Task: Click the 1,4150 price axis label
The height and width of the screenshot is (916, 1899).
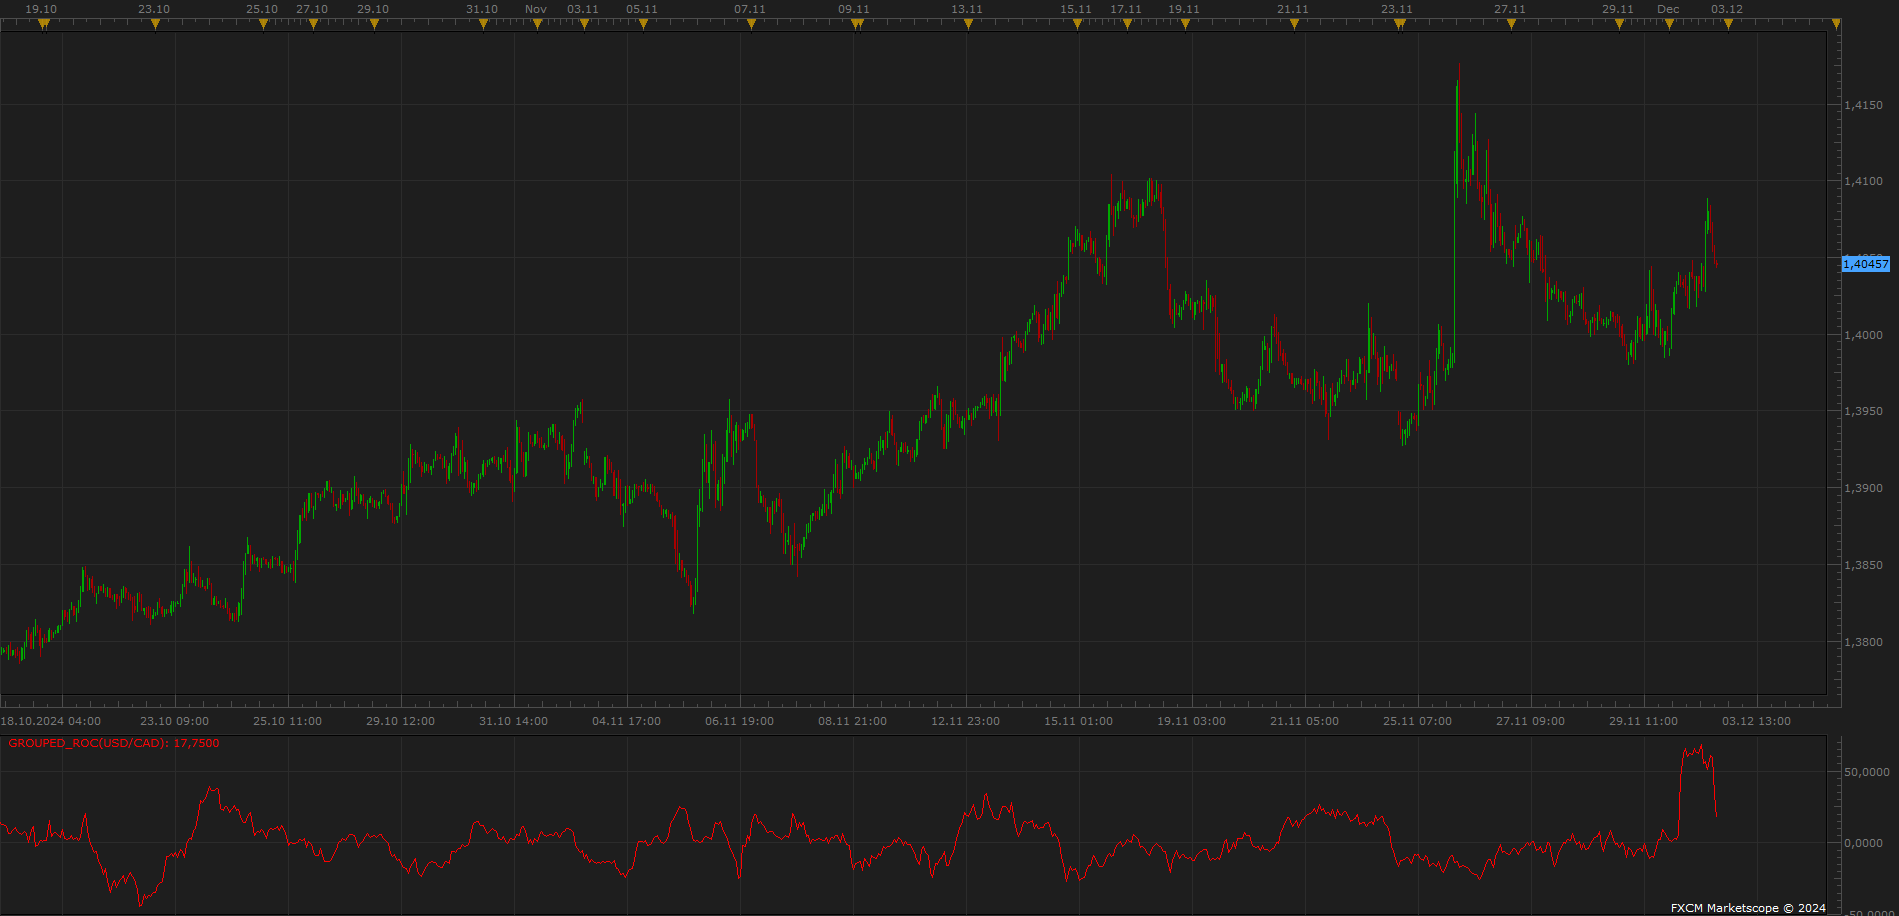Action: coord(1863,105)
